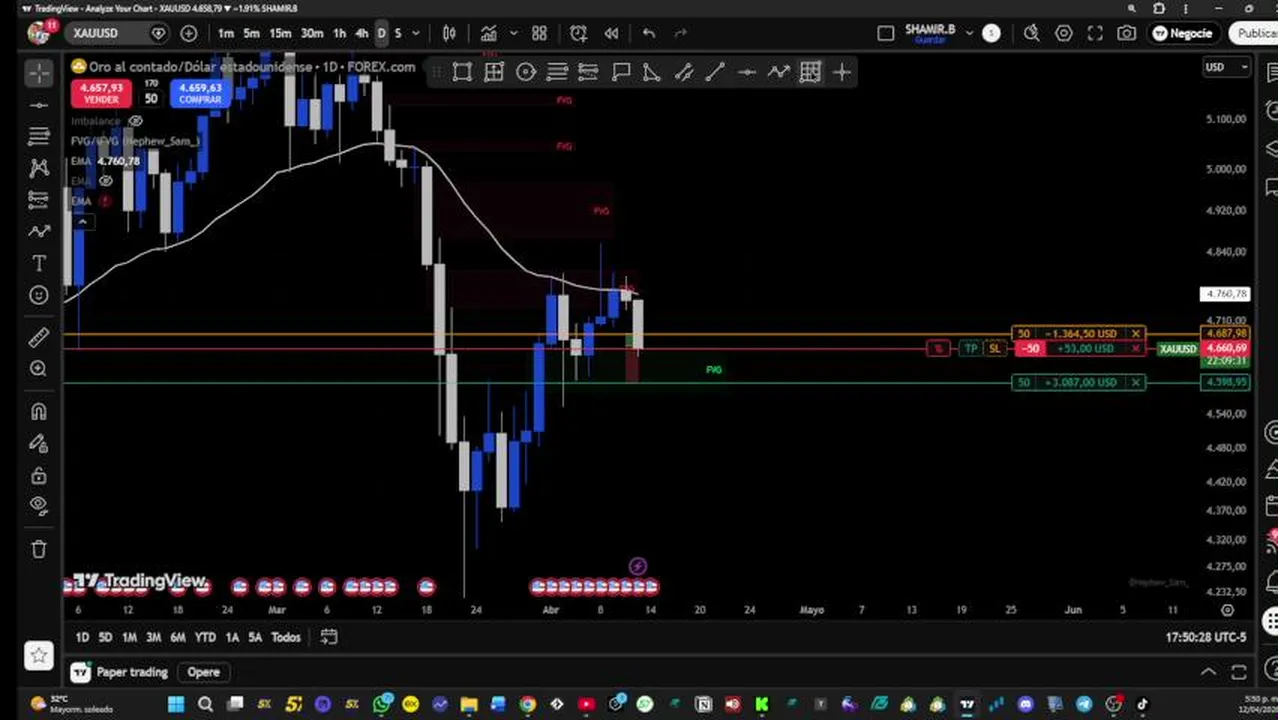Hide all drawings with eye icon

pyautogui.click(x=39, y=506)
